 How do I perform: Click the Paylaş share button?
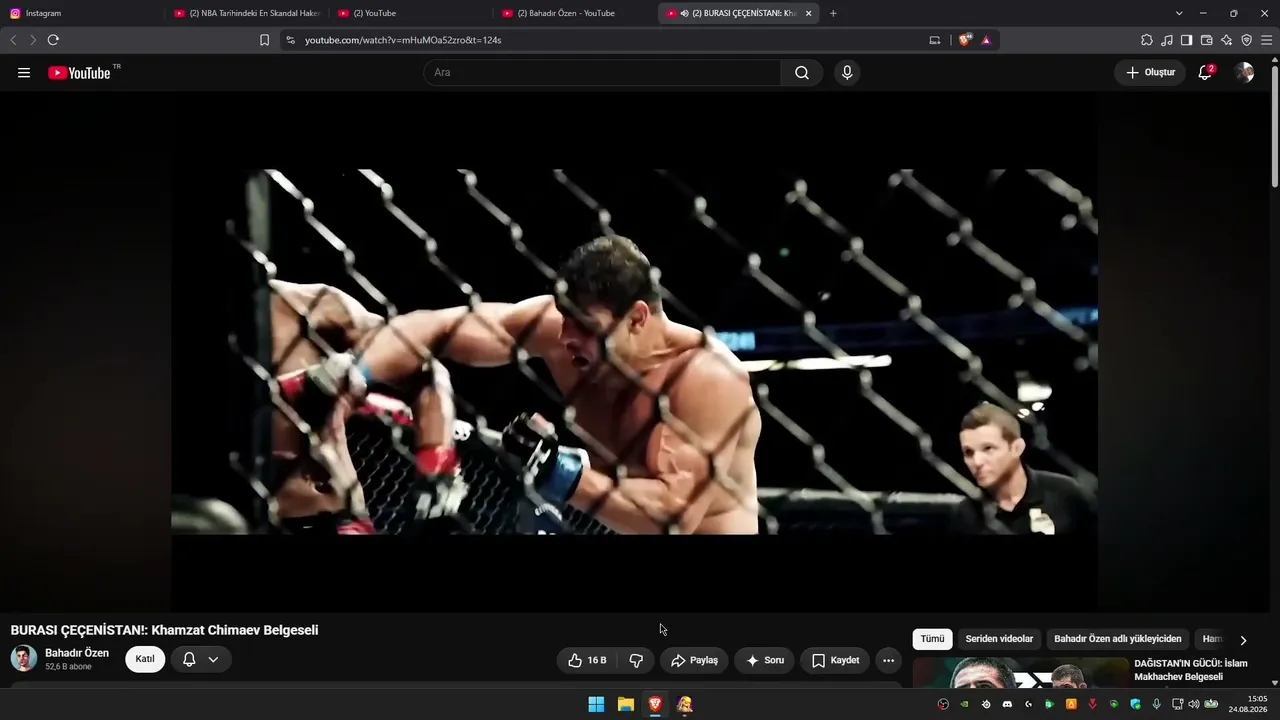(x=694, y=660)
